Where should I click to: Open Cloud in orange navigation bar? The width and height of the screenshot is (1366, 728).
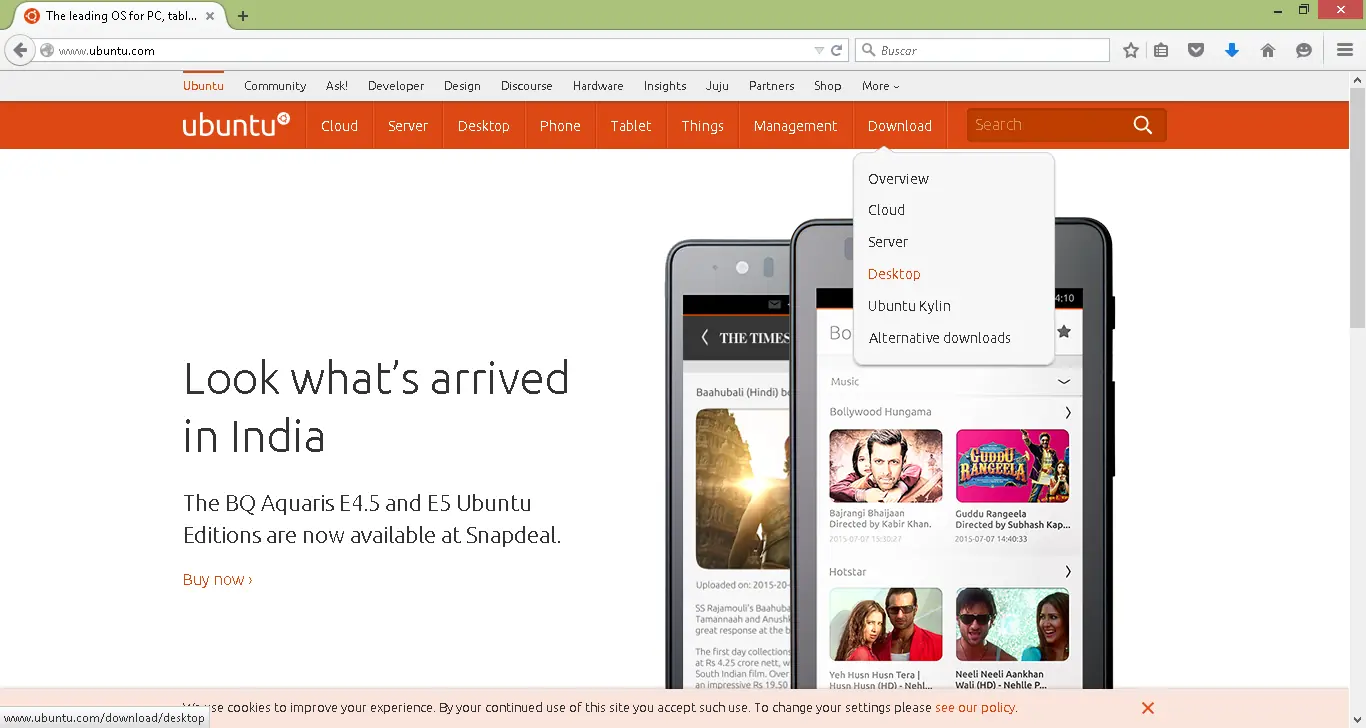point(339,126)
